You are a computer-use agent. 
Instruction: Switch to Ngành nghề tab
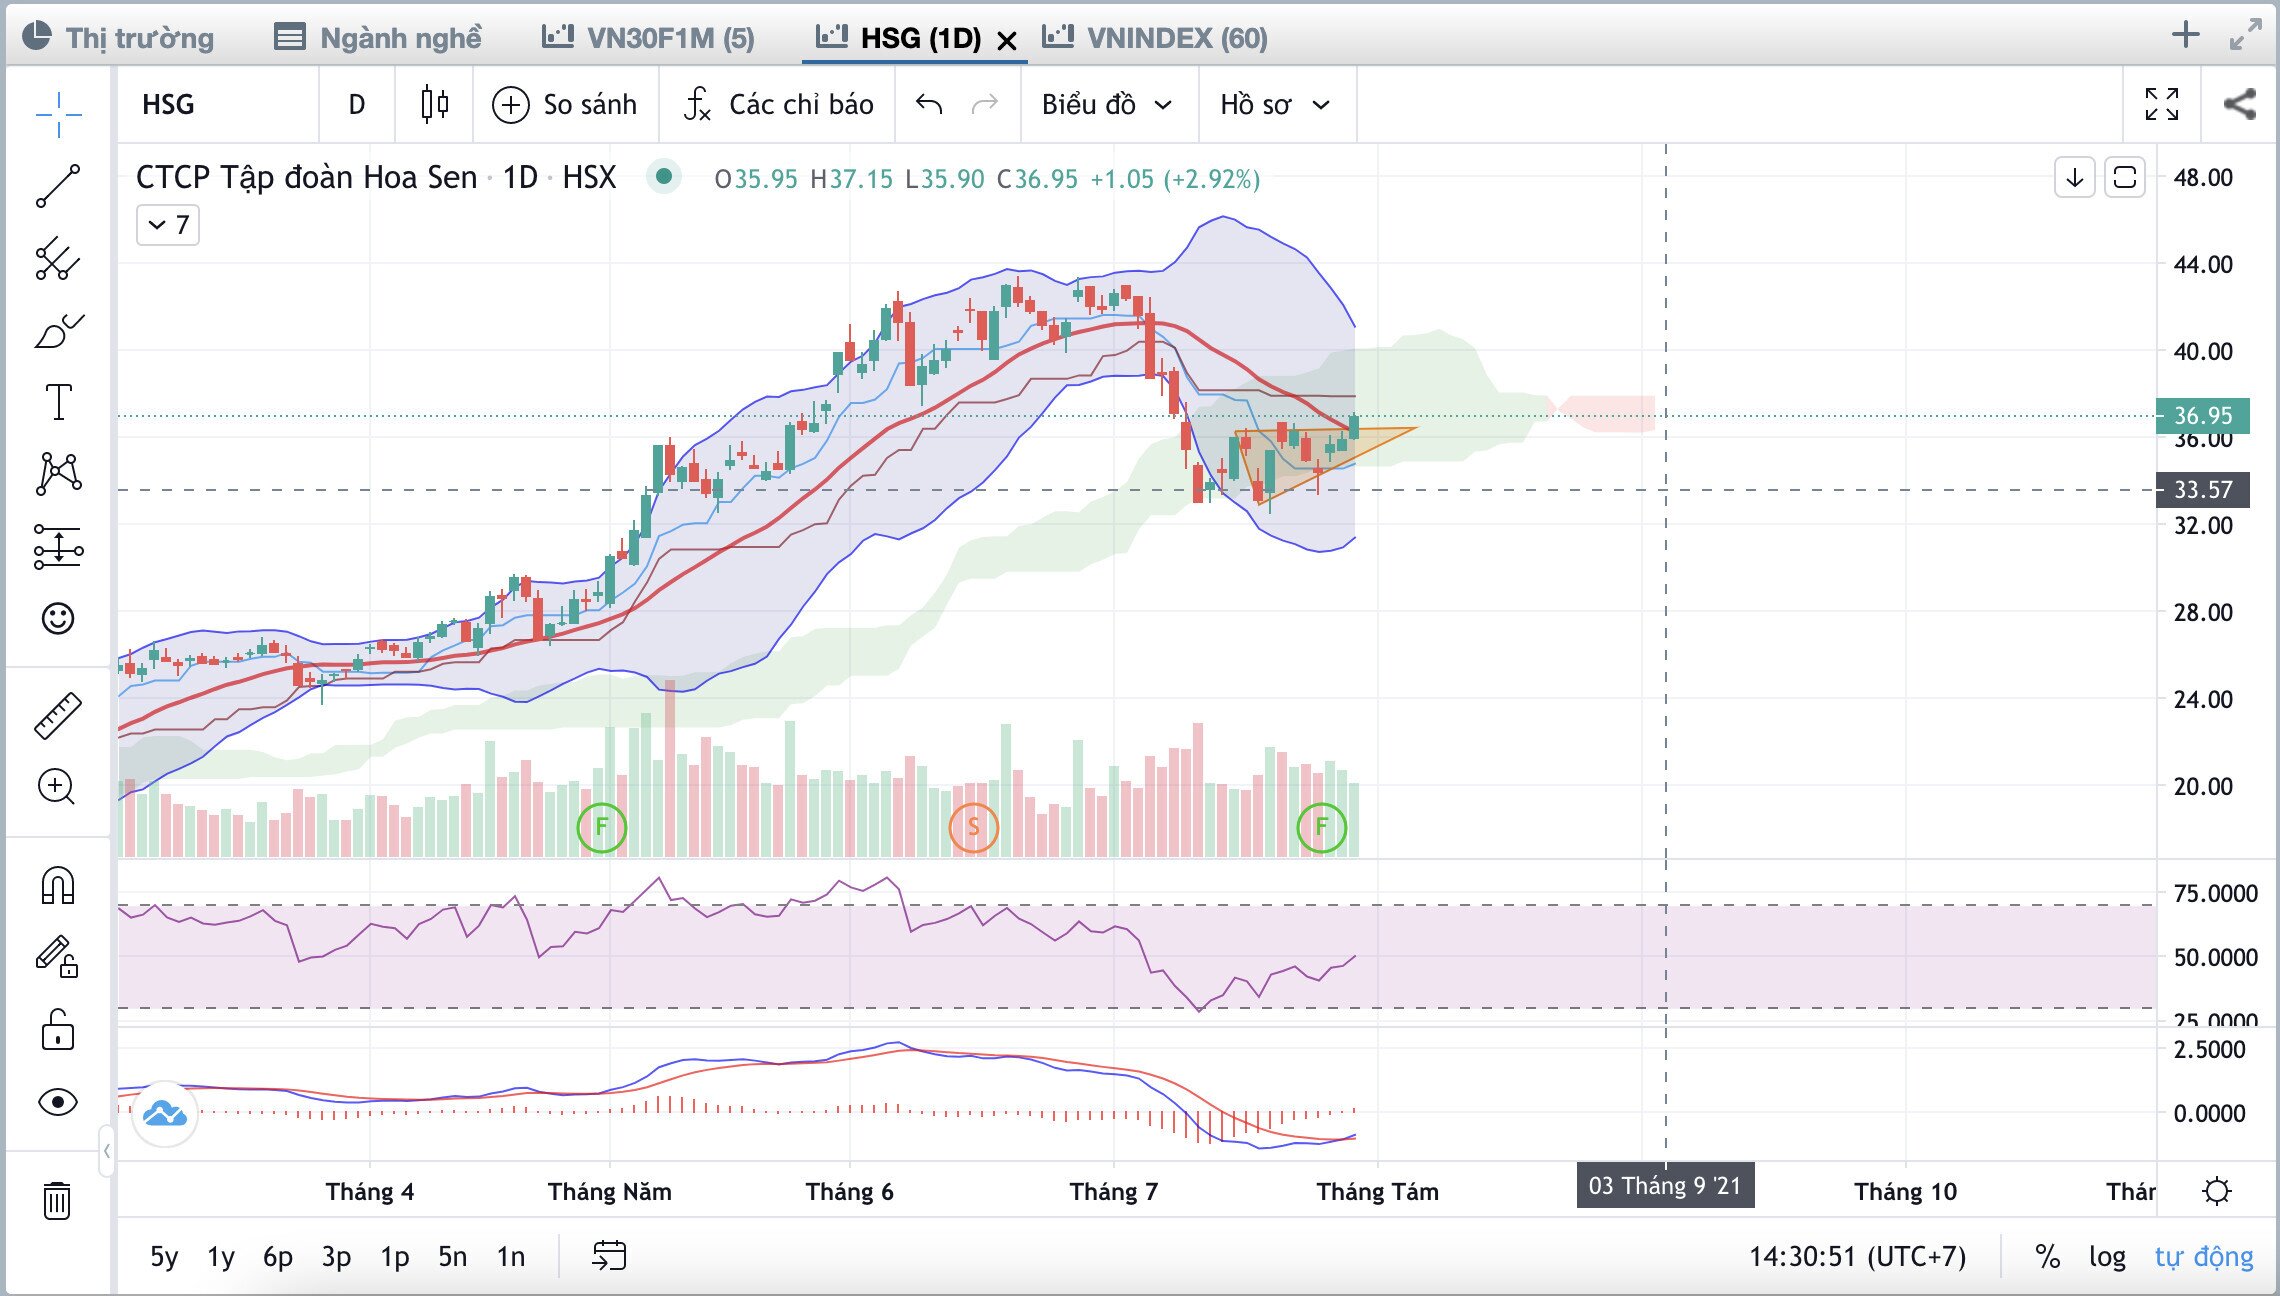tap(378, 38)
